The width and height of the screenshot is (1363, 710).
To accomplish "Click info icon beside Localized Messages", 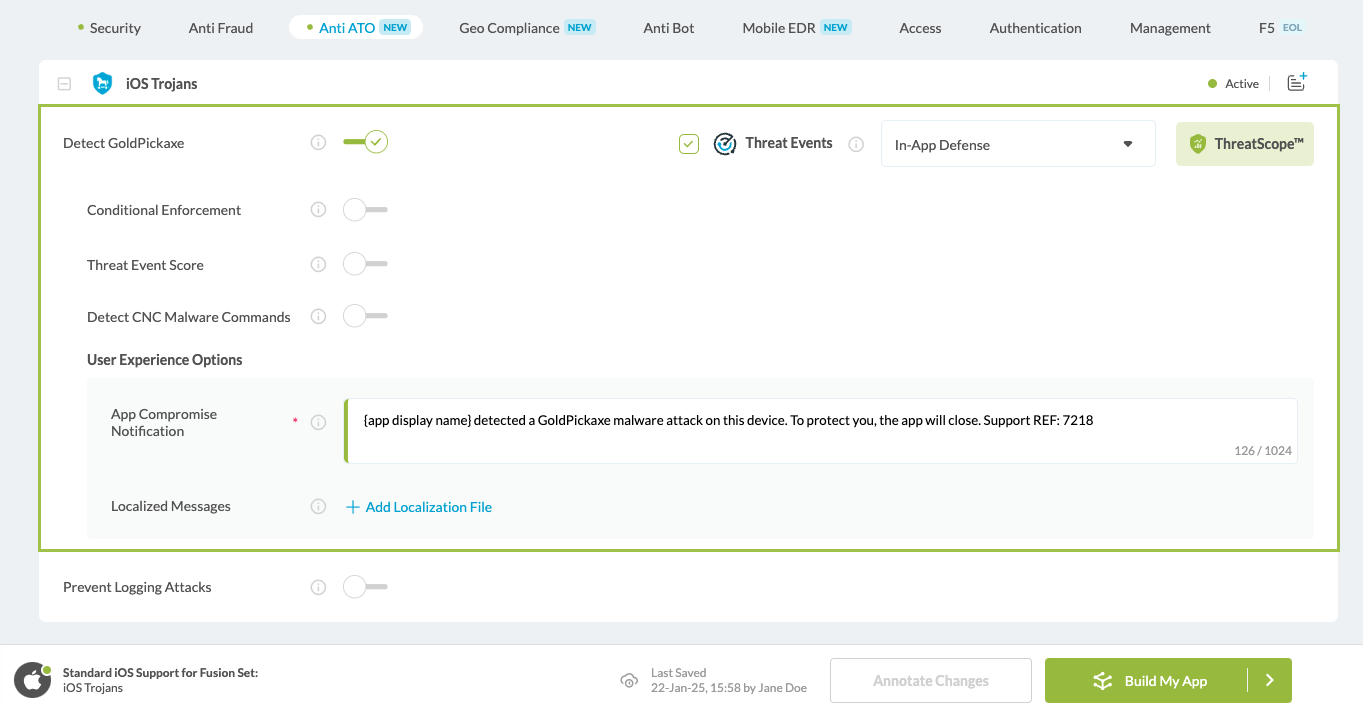I will pyautogui.click(x=318, y=507).
